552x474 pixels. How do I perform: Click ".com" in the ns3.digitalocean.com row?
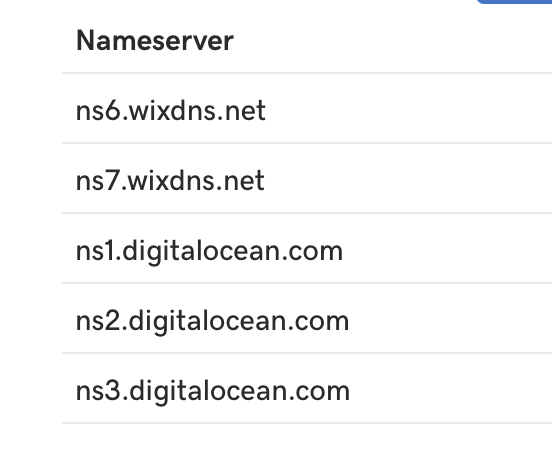[319, 393]
